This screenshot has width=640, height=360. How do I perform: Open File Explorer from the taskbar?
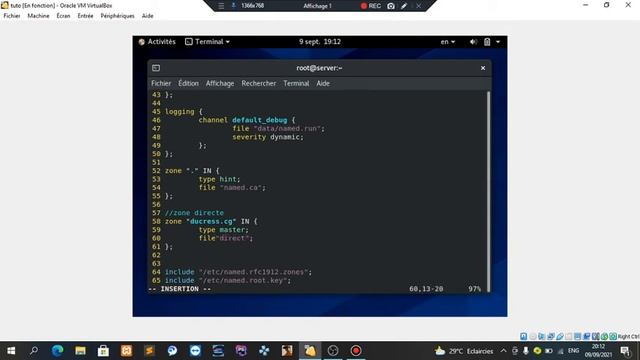[80, 351]
